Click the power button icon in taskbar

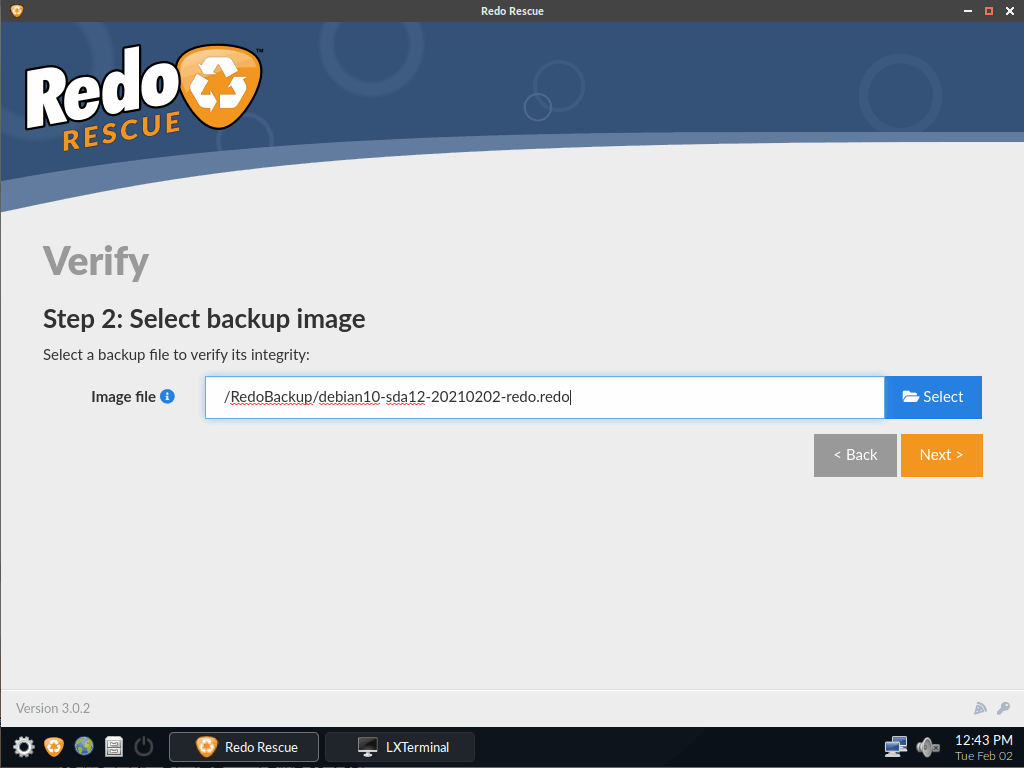click(144, 746)
